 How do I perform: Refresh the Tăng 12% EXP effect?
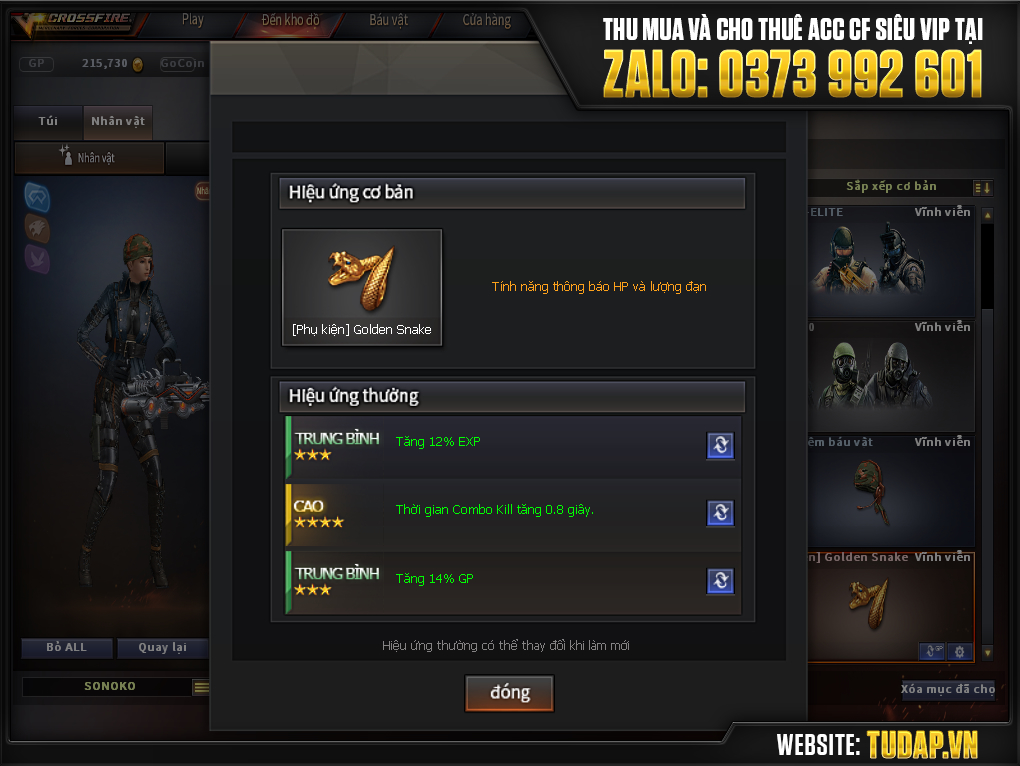pyautogui.click(x=720, y=445)
